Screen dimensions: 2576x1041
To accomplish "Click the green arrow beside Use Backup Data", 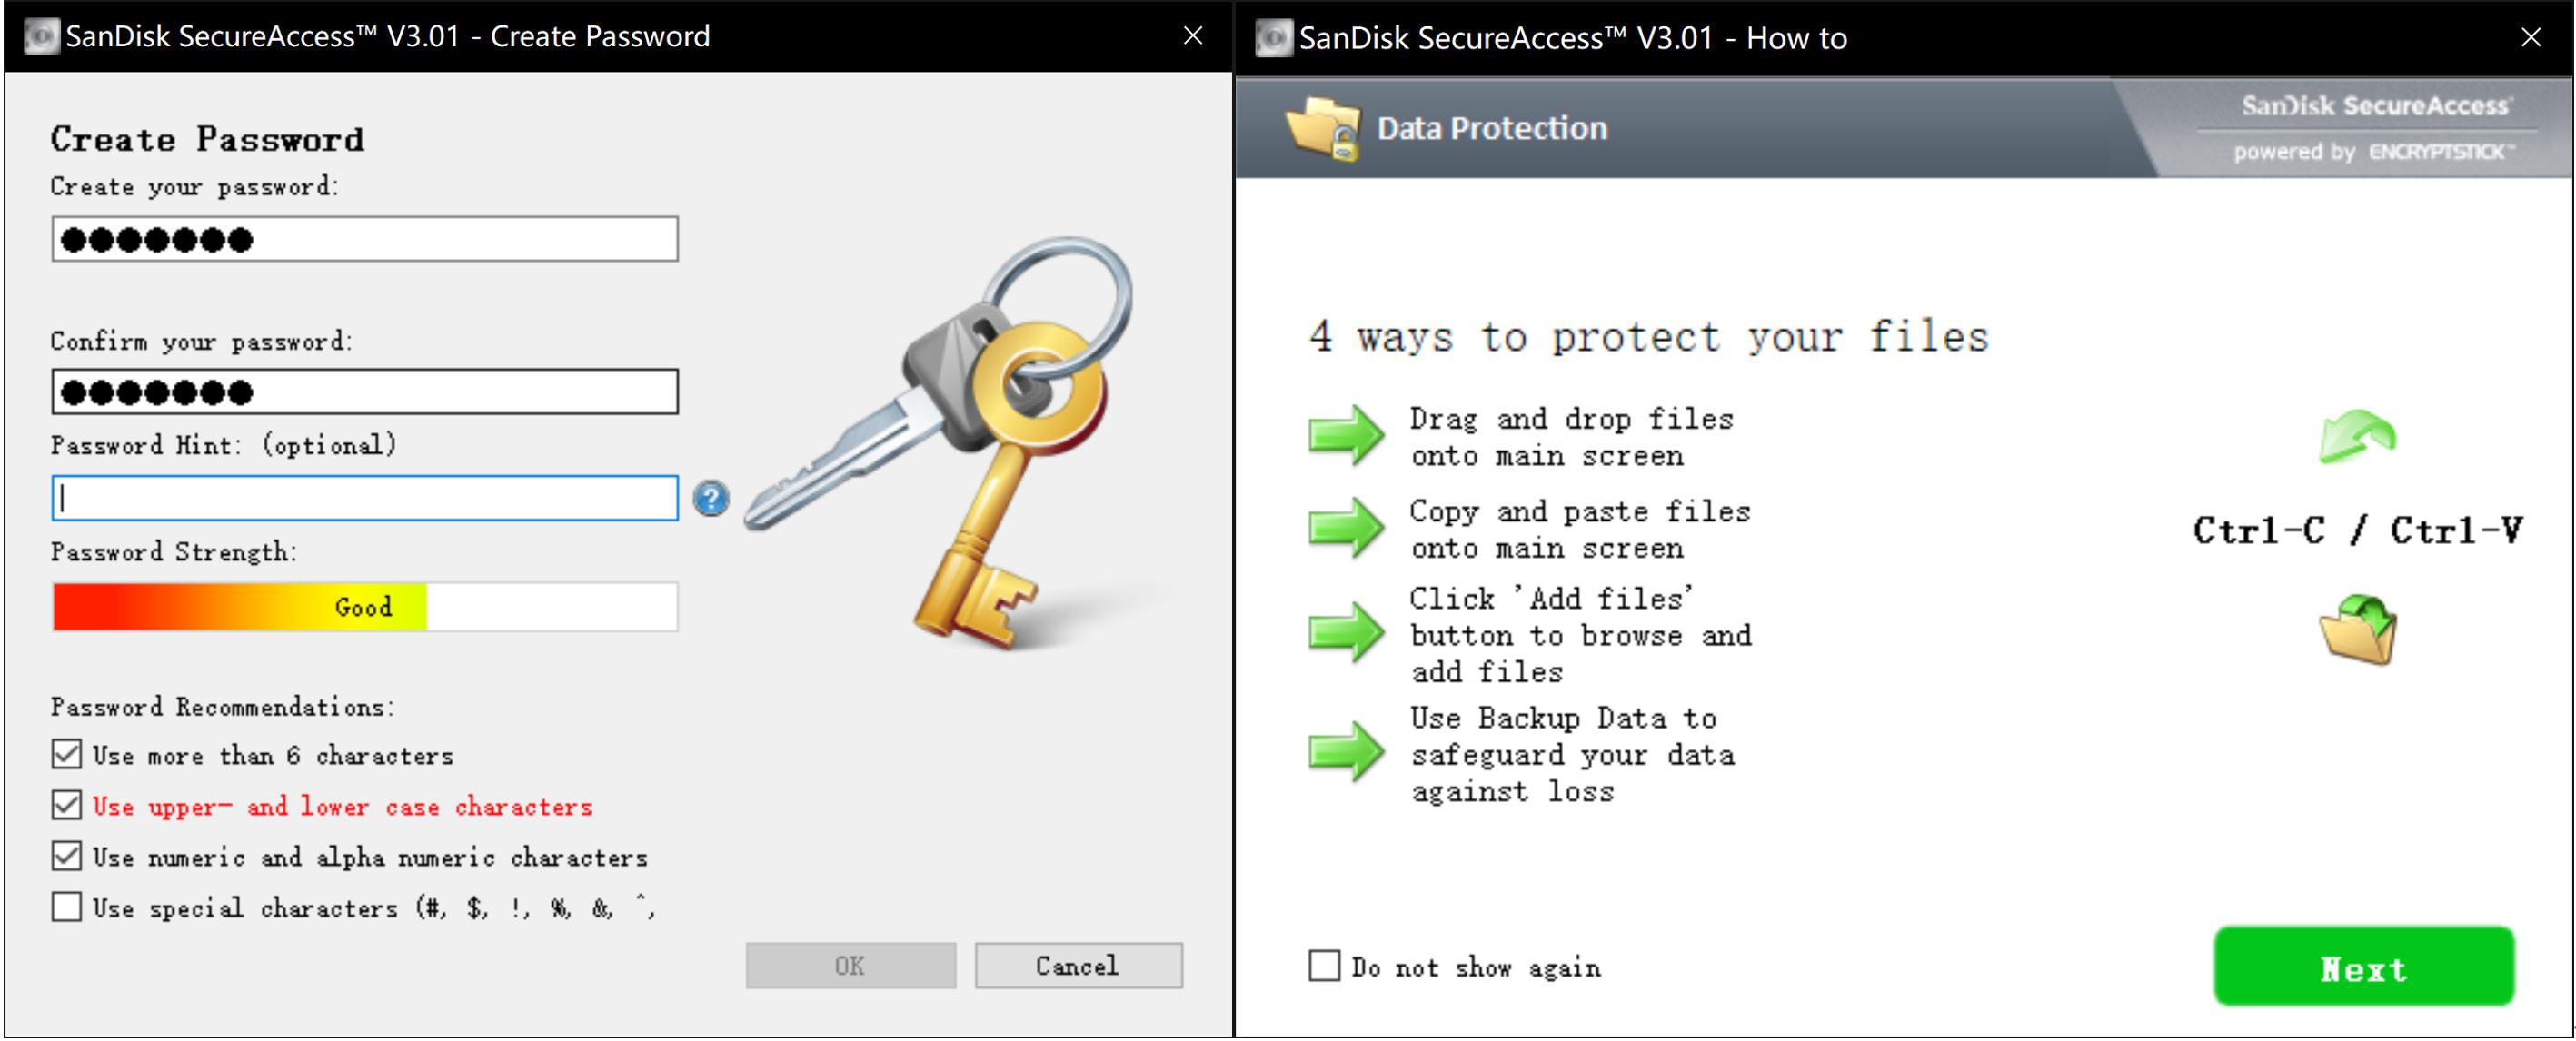I will click(x=1346, y=751).
